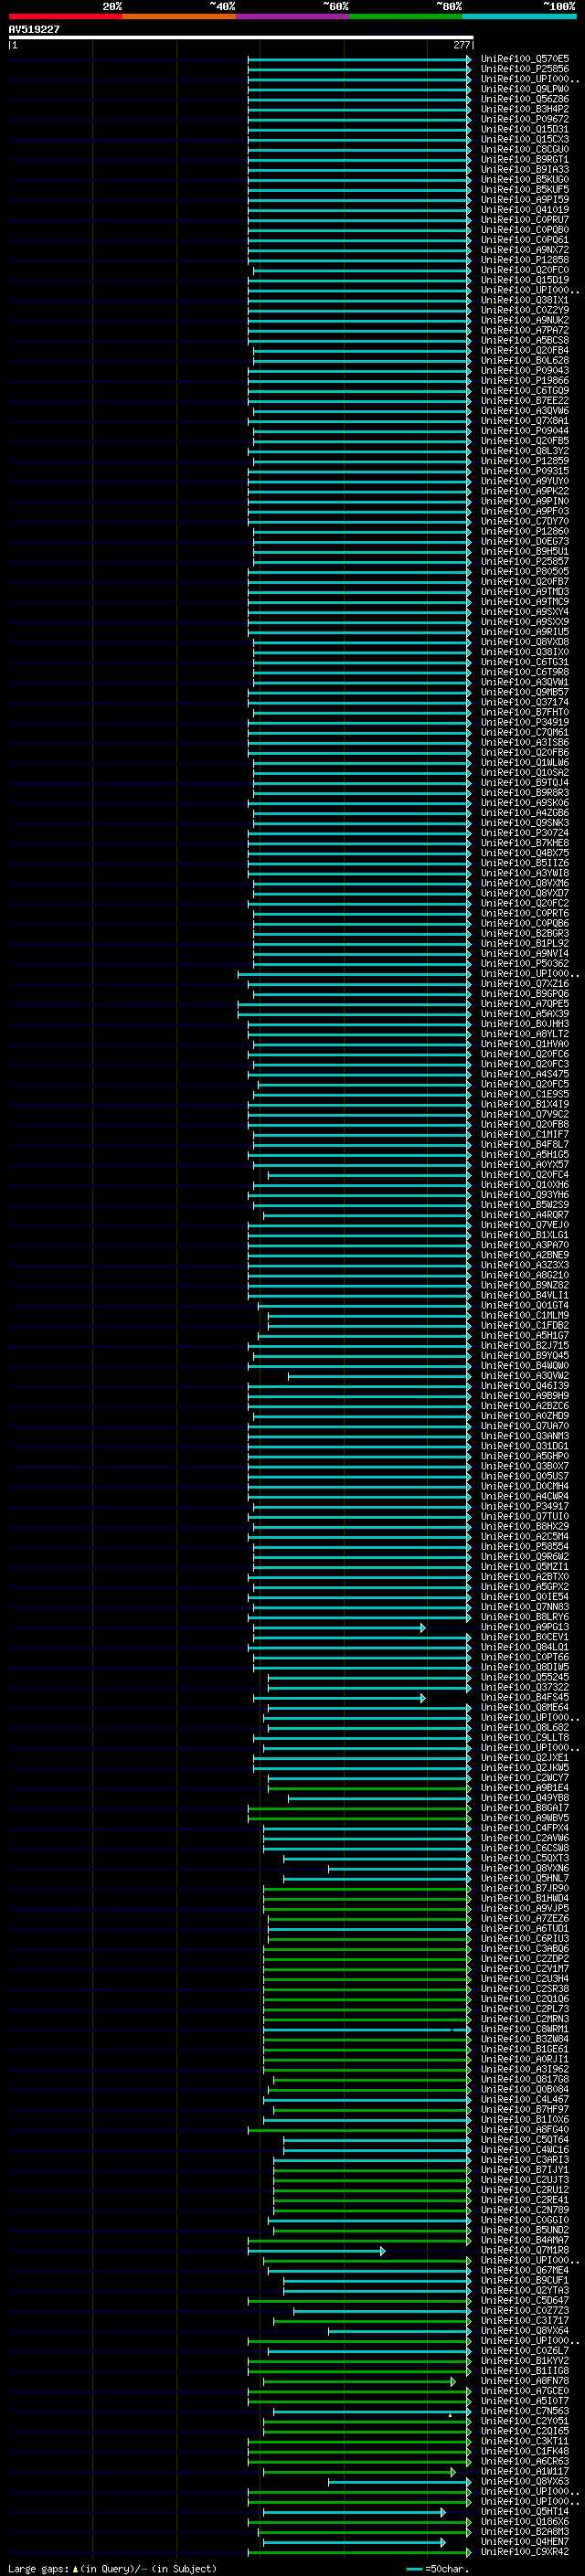Select the UniRef100_C7N563 label
The height and width of the screenshot is (2576, 585).
525,2411
